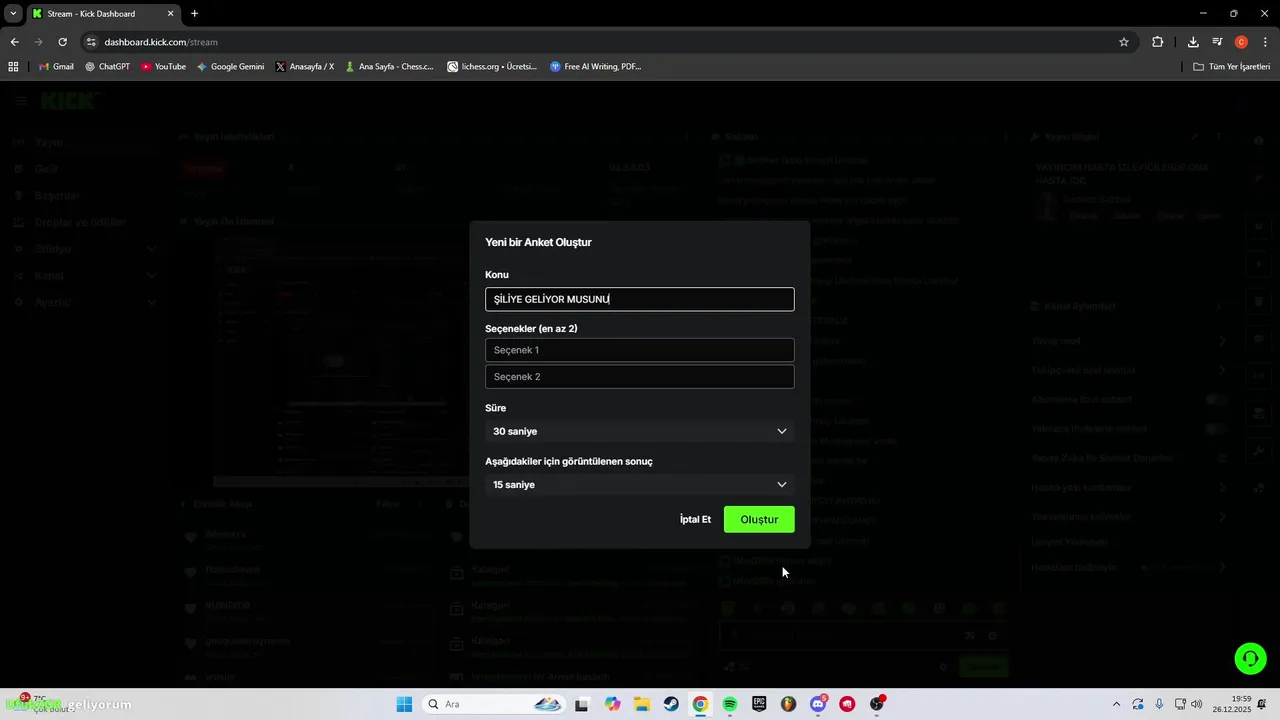Open the Windows Start menu
The width and height of the screenshot is (1280, 720).
pos(404,704)
